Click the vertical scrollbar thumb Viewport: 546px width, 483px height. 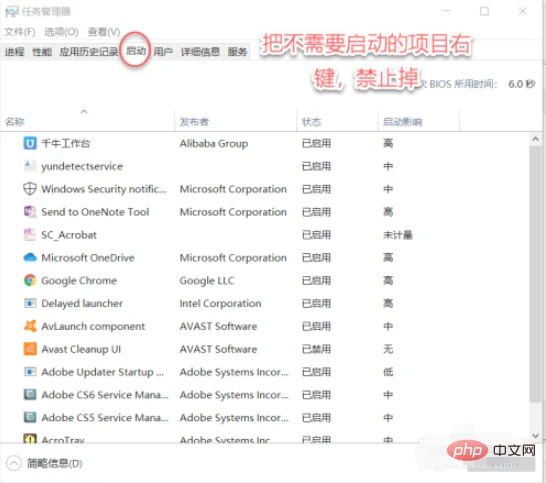coord(536,273)
